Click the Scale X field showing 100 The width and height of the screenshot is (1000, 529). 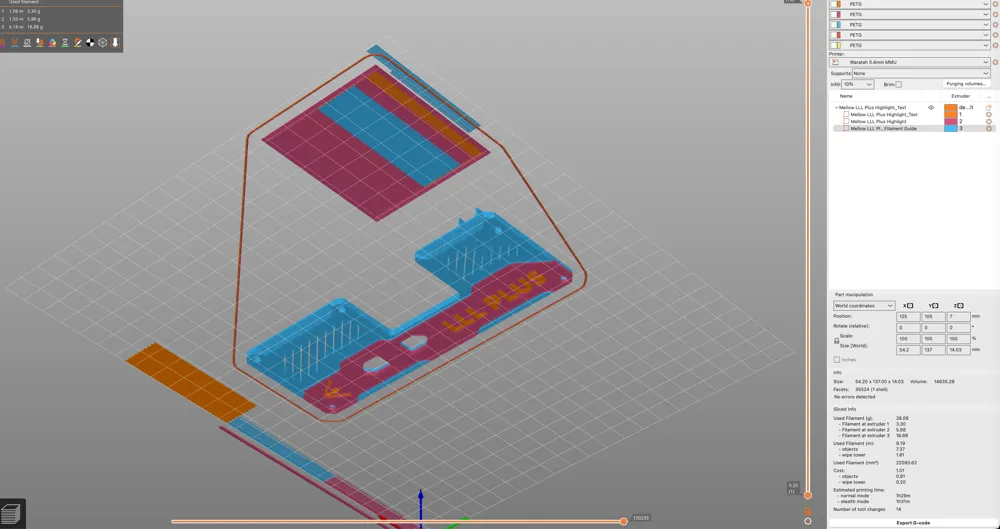coord(908,339)
